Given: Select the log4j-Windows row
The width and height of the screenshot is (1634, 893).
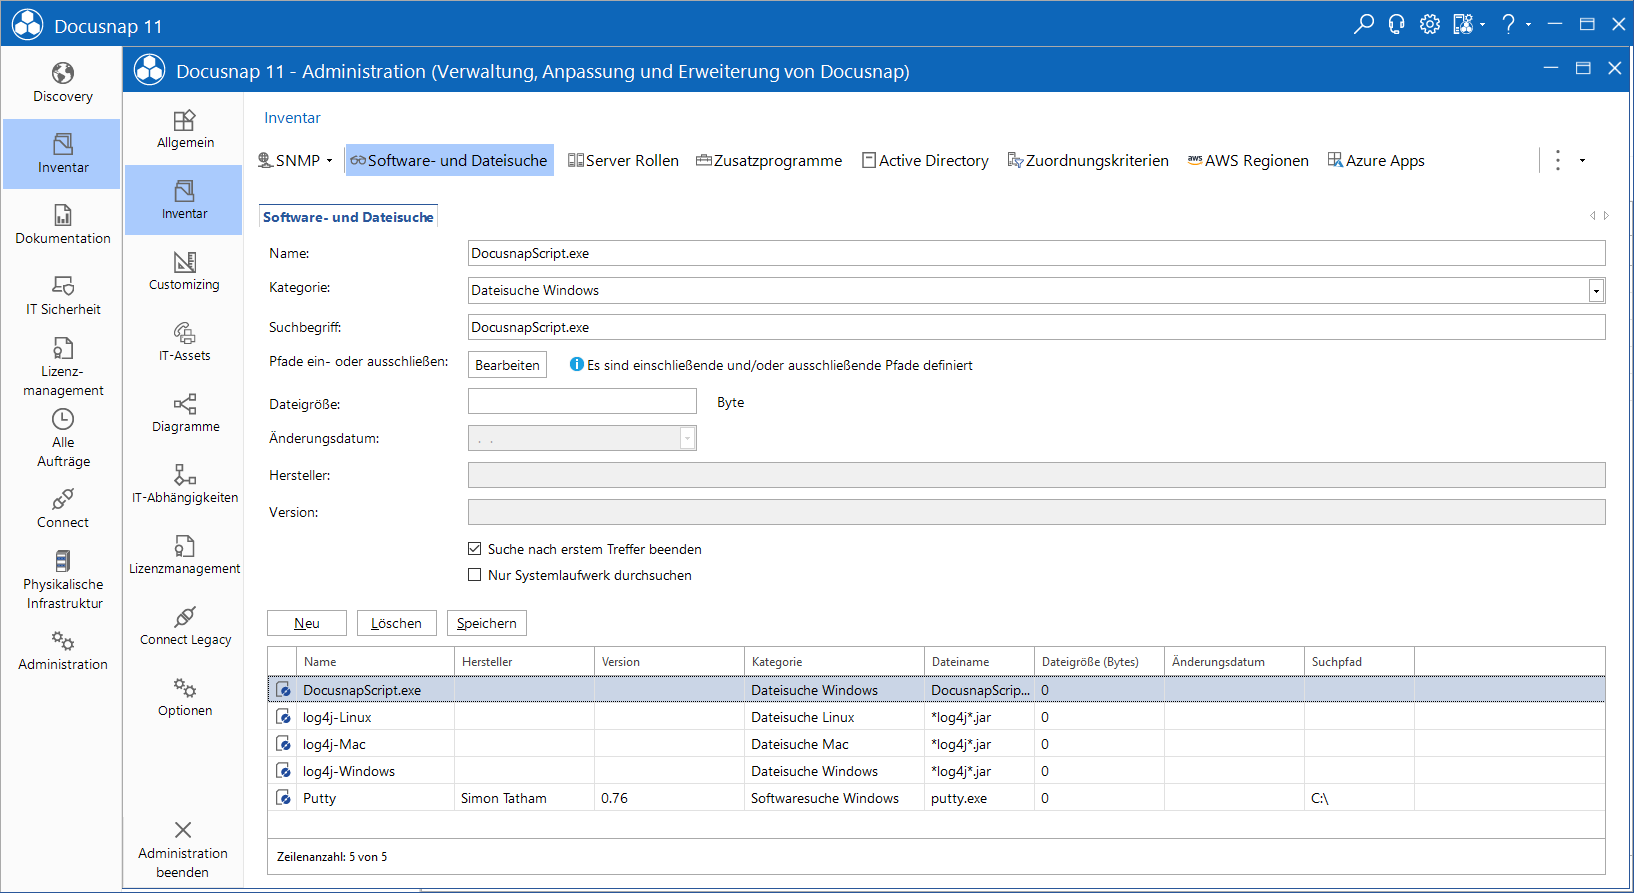Looking at the screenshot, I should 936,771.
